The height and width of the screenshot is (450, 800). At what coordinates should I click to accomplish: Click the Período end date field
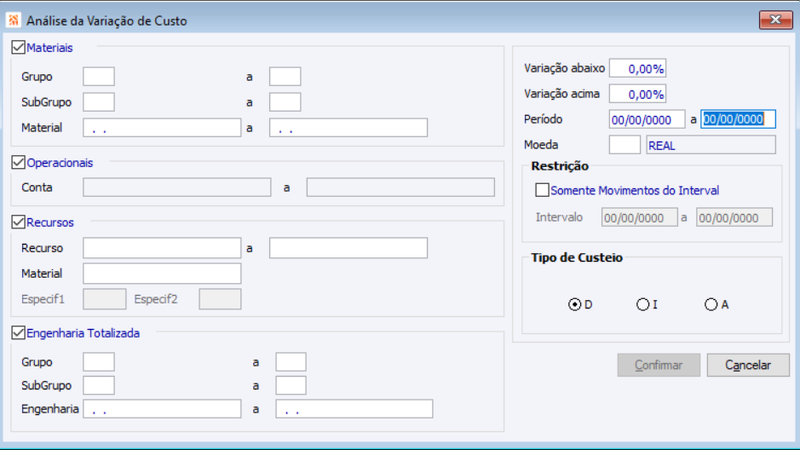tap(738, 119)
